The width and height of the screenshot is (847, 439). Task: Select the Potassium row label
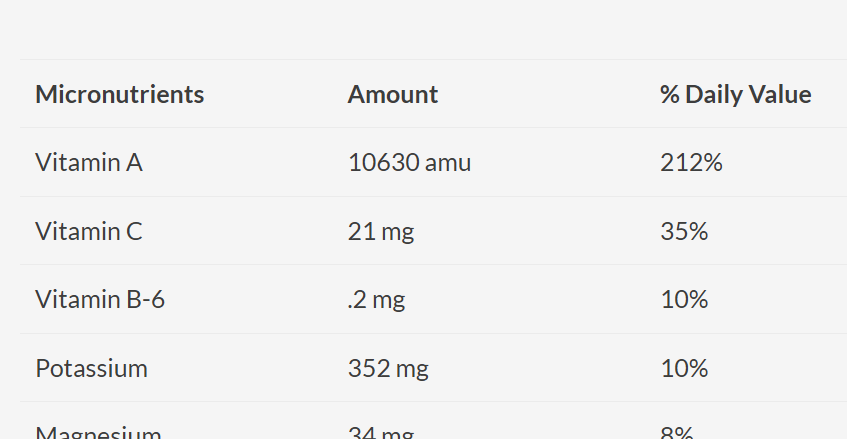tap(91, 368)
